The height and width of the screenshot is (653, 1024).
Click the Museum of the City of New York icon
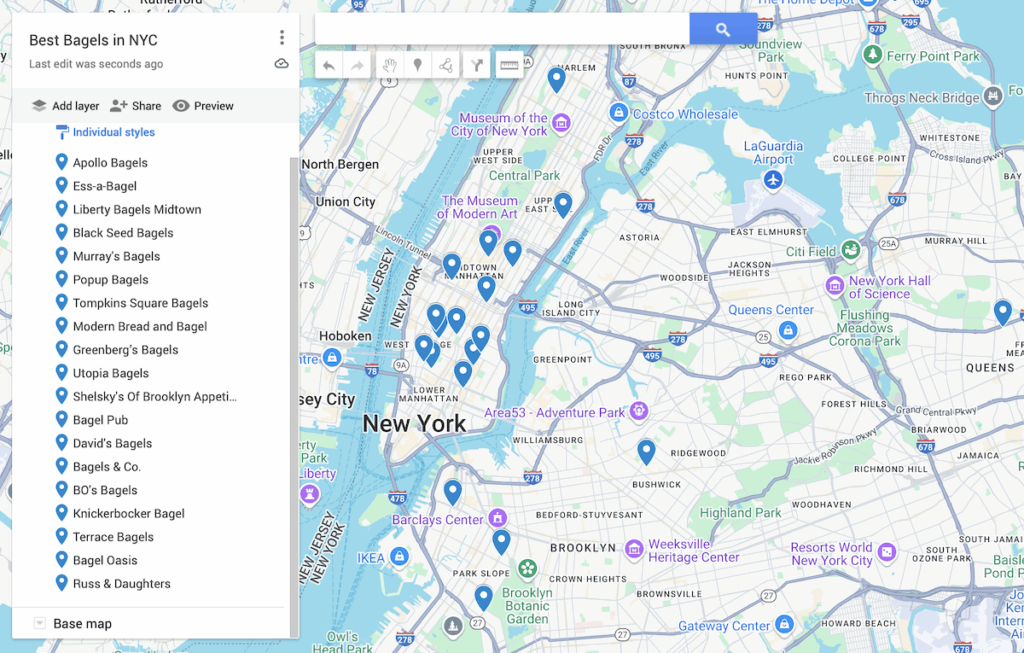(x=561, y=122)
